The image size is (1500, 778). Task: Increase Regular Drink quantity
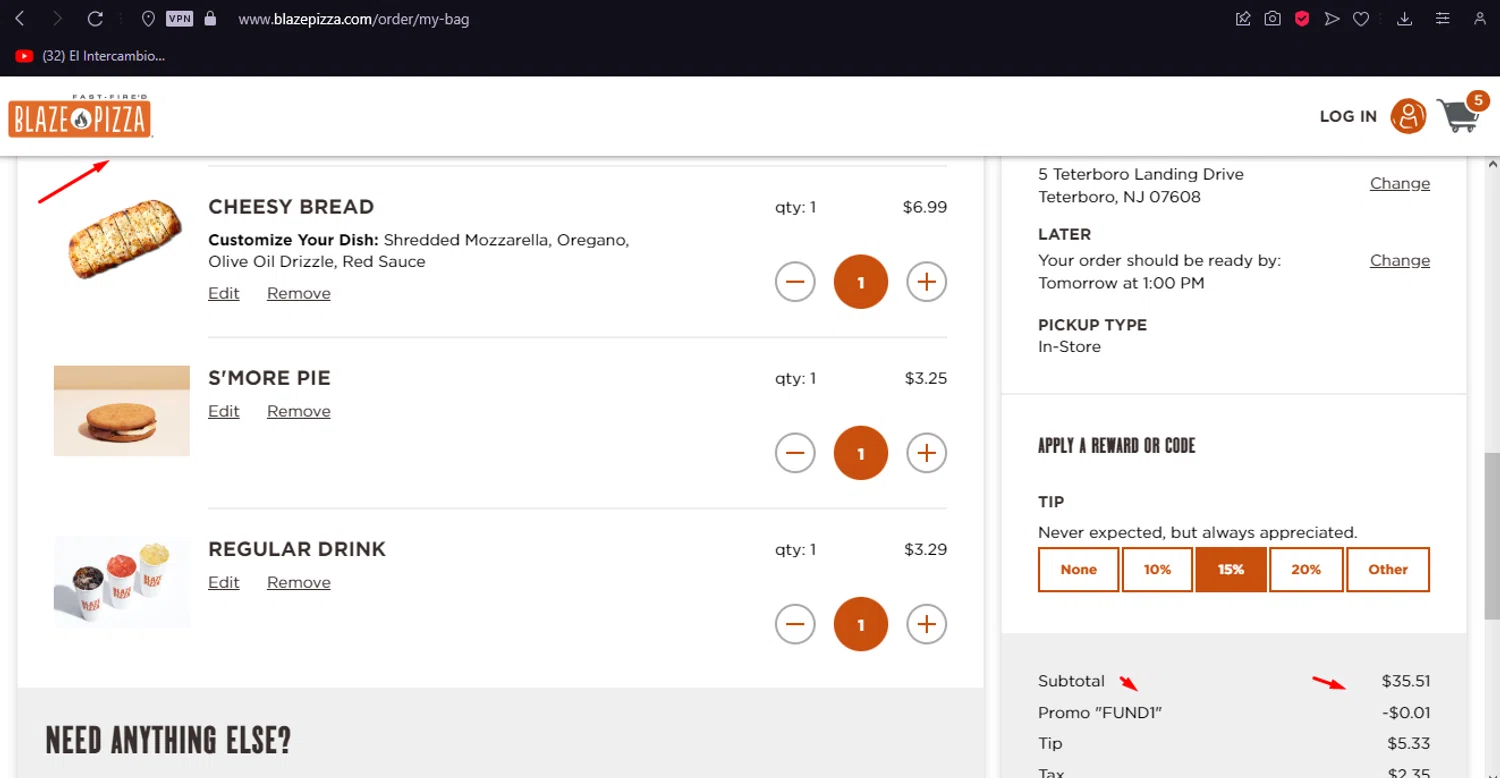[927, 624]
